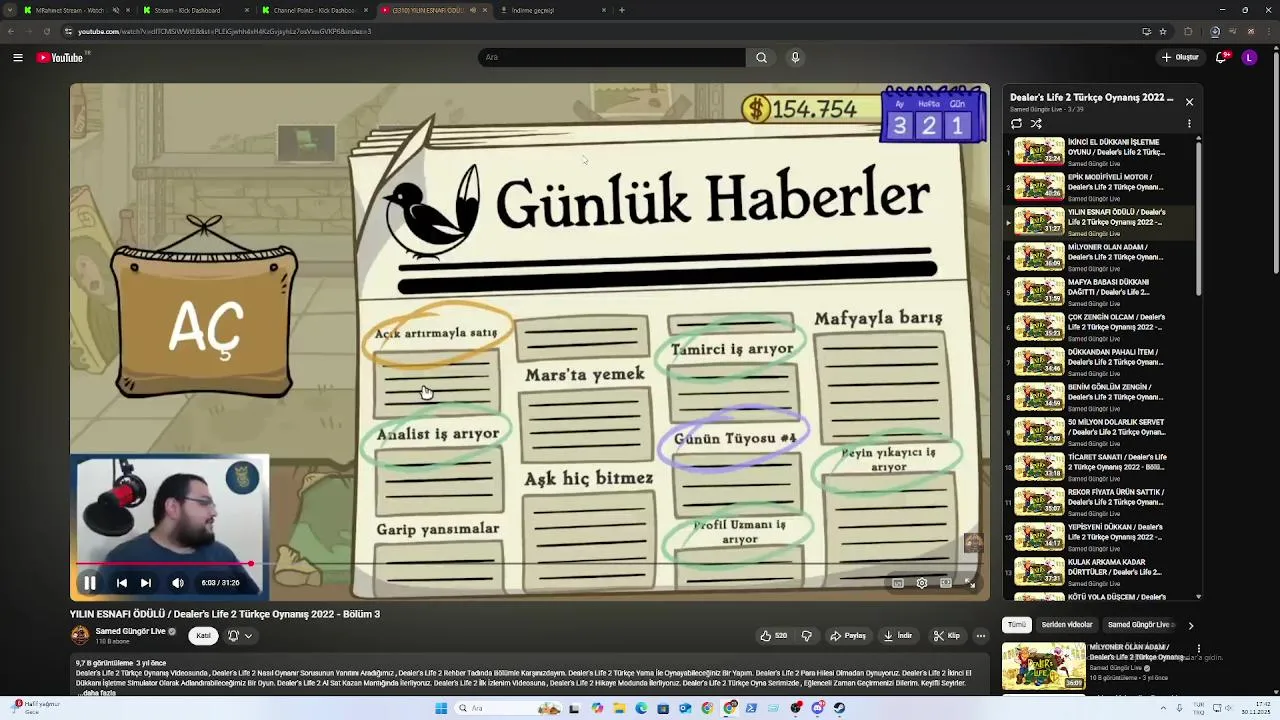This screenshot has height=720, width=1280.
Task: Like the video (520 thumbs up)
Action: coord(774,635)
